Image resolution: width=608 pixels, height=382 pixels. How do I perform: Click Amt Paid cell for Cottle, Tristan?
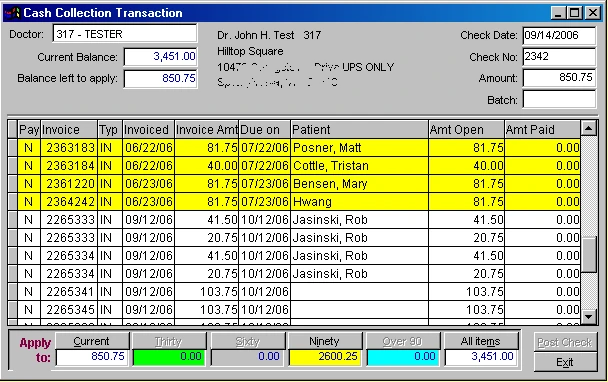pyautogui.click(x=542, y=166)
